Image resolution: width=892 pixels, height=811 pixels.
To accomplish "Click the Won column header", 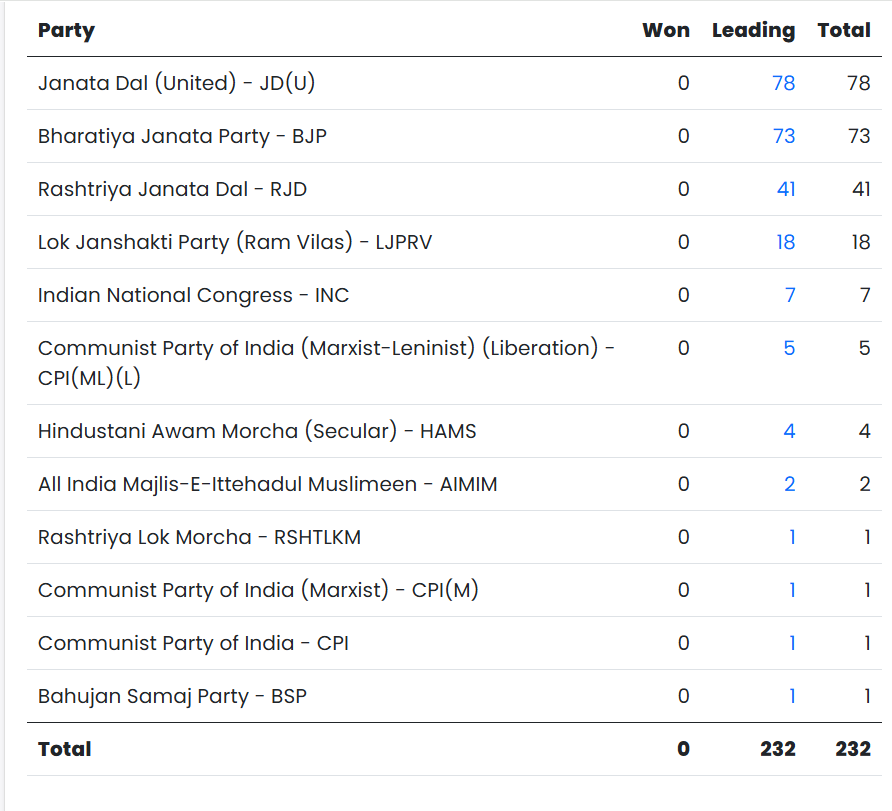I will pos(665,30).
